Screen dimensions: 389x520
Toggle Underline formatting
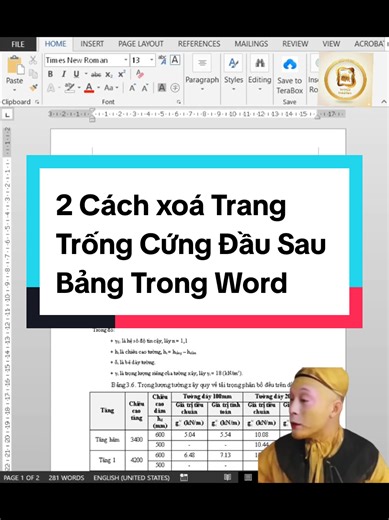pos(76,74)
